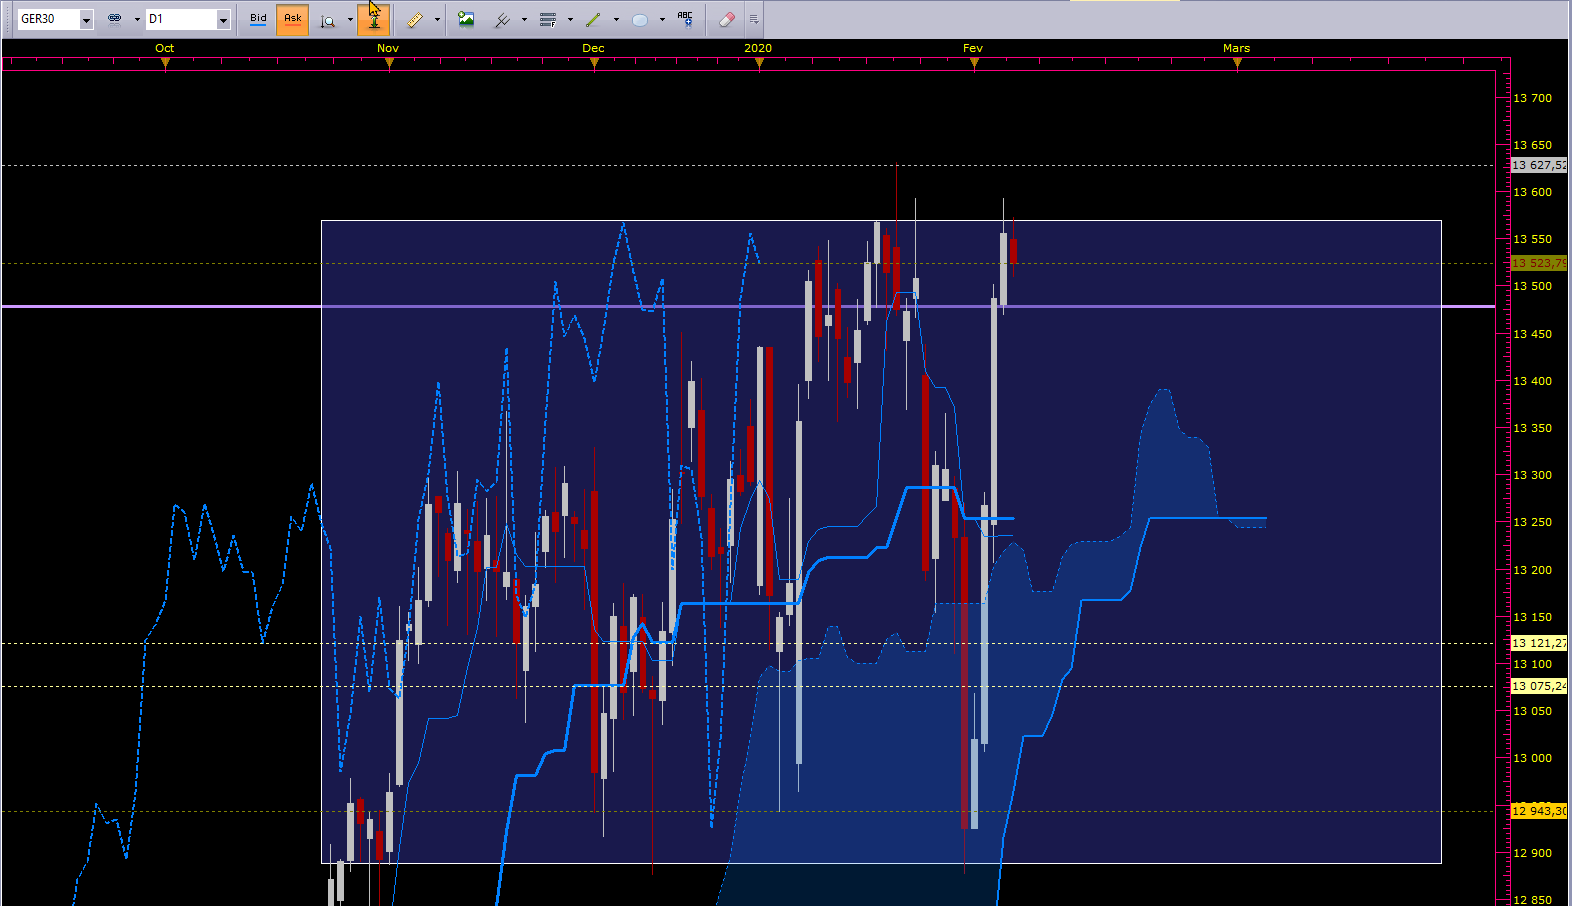
Task: Select the ABC text annotation tool
Action: [686, 19]
